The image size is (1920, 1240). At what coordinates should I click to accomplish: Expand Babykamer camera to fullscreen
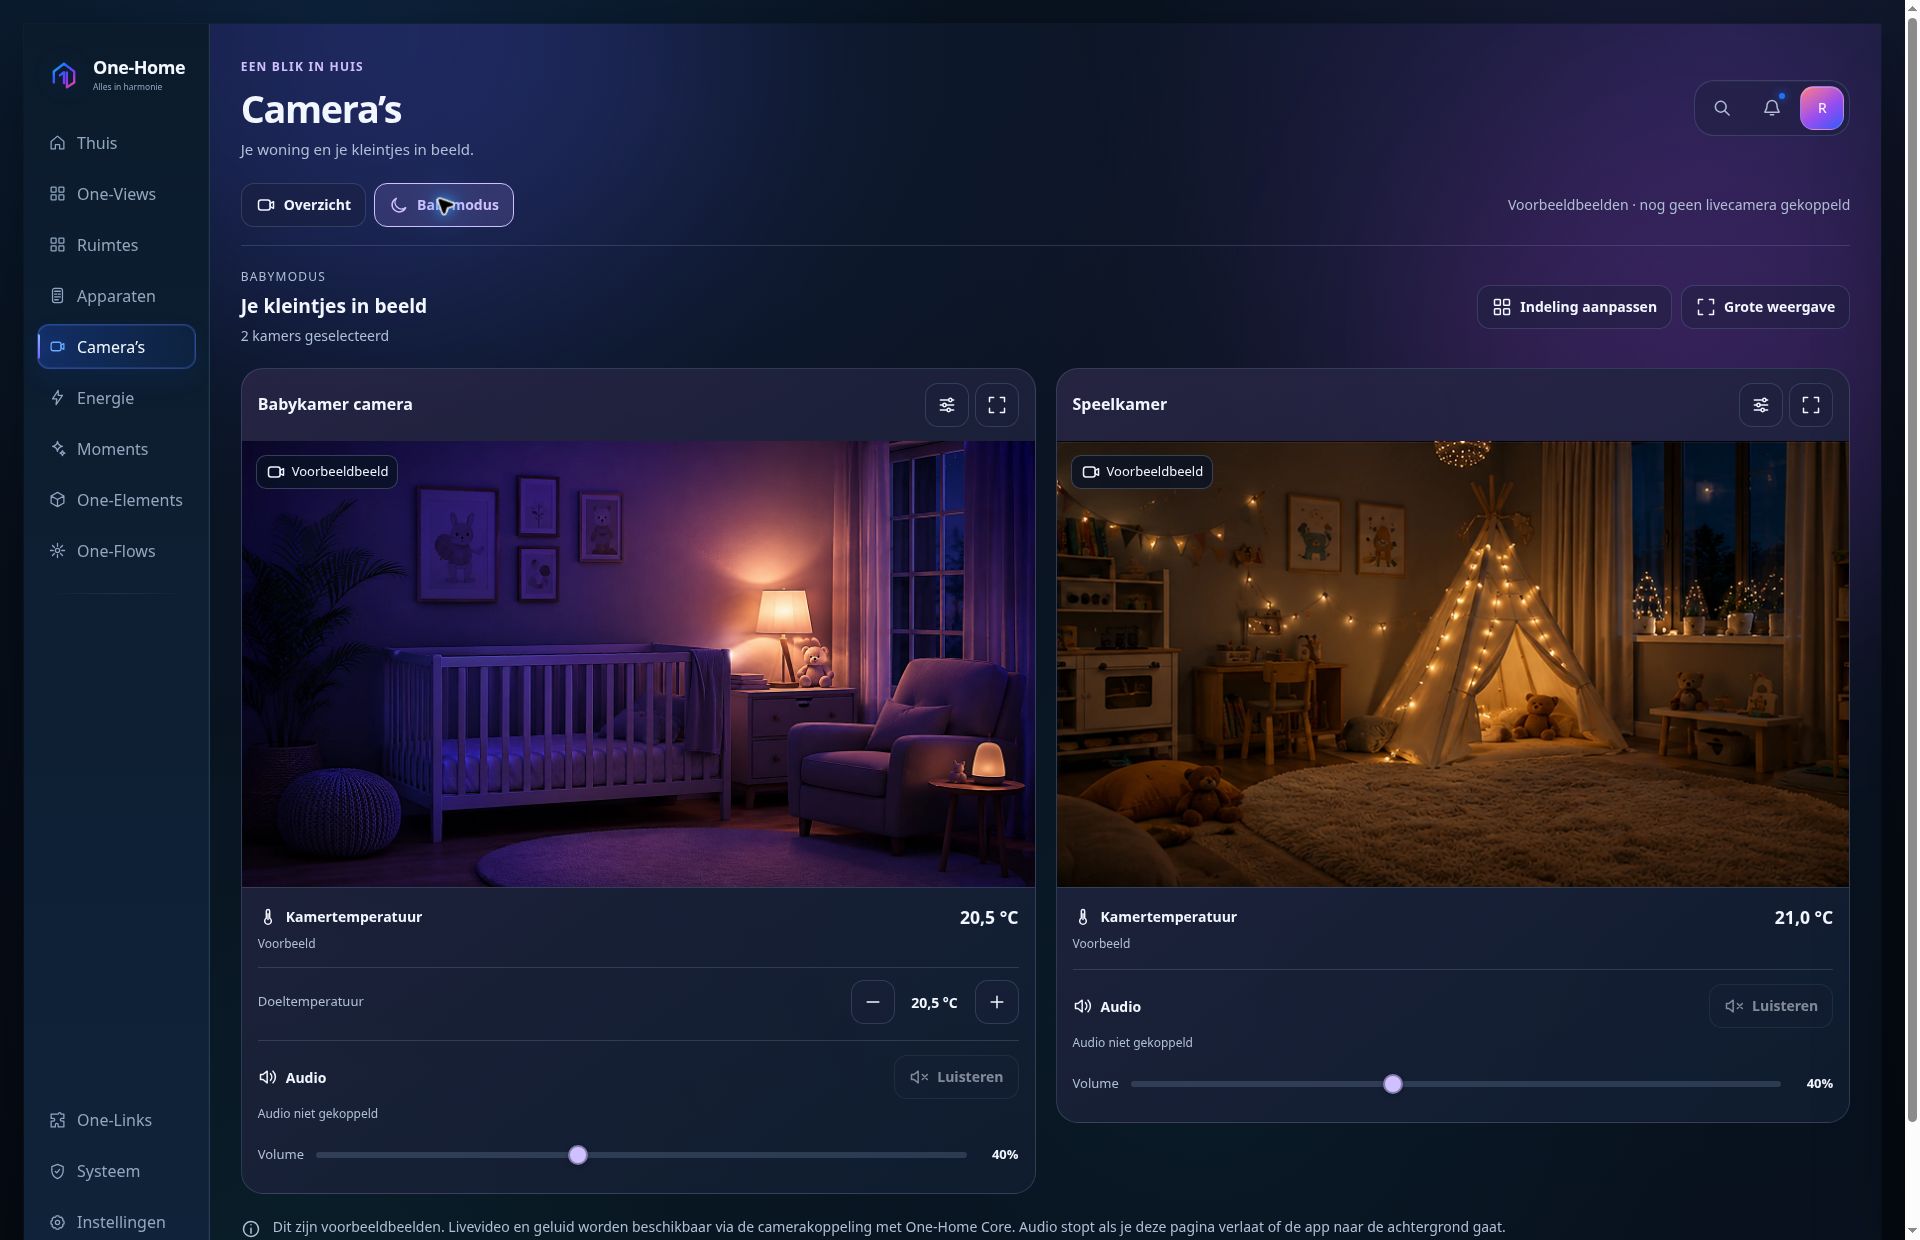[997, 405]
